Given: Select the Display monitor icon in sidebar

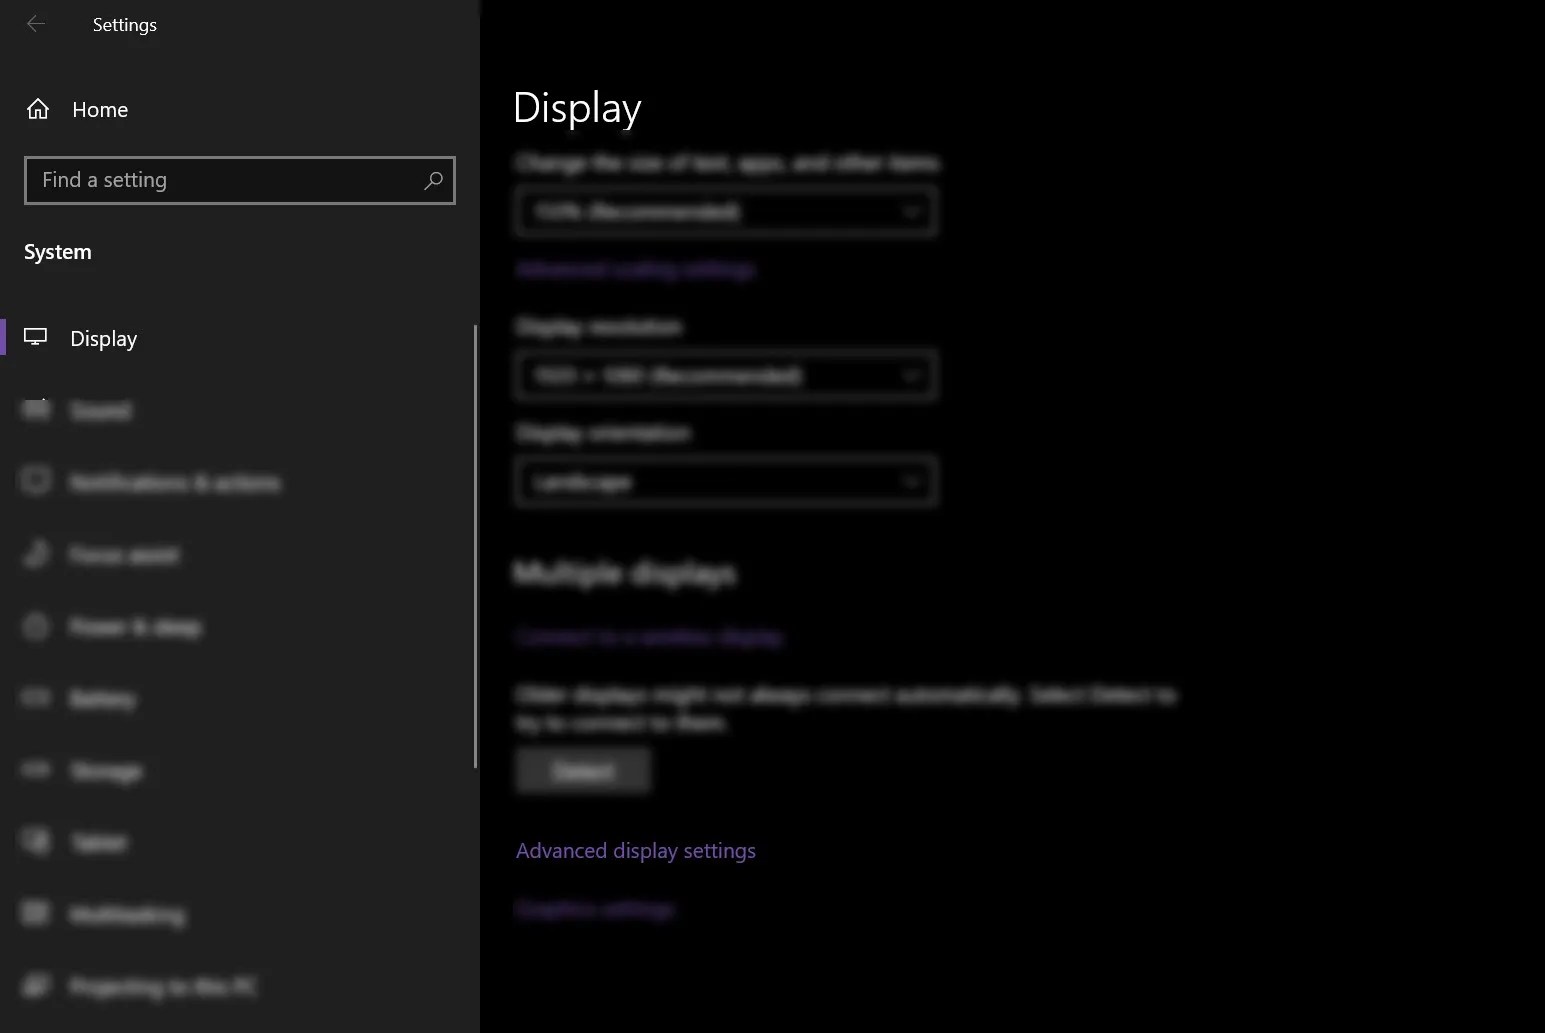Looking at the screenshot, I should coord(36,338).
